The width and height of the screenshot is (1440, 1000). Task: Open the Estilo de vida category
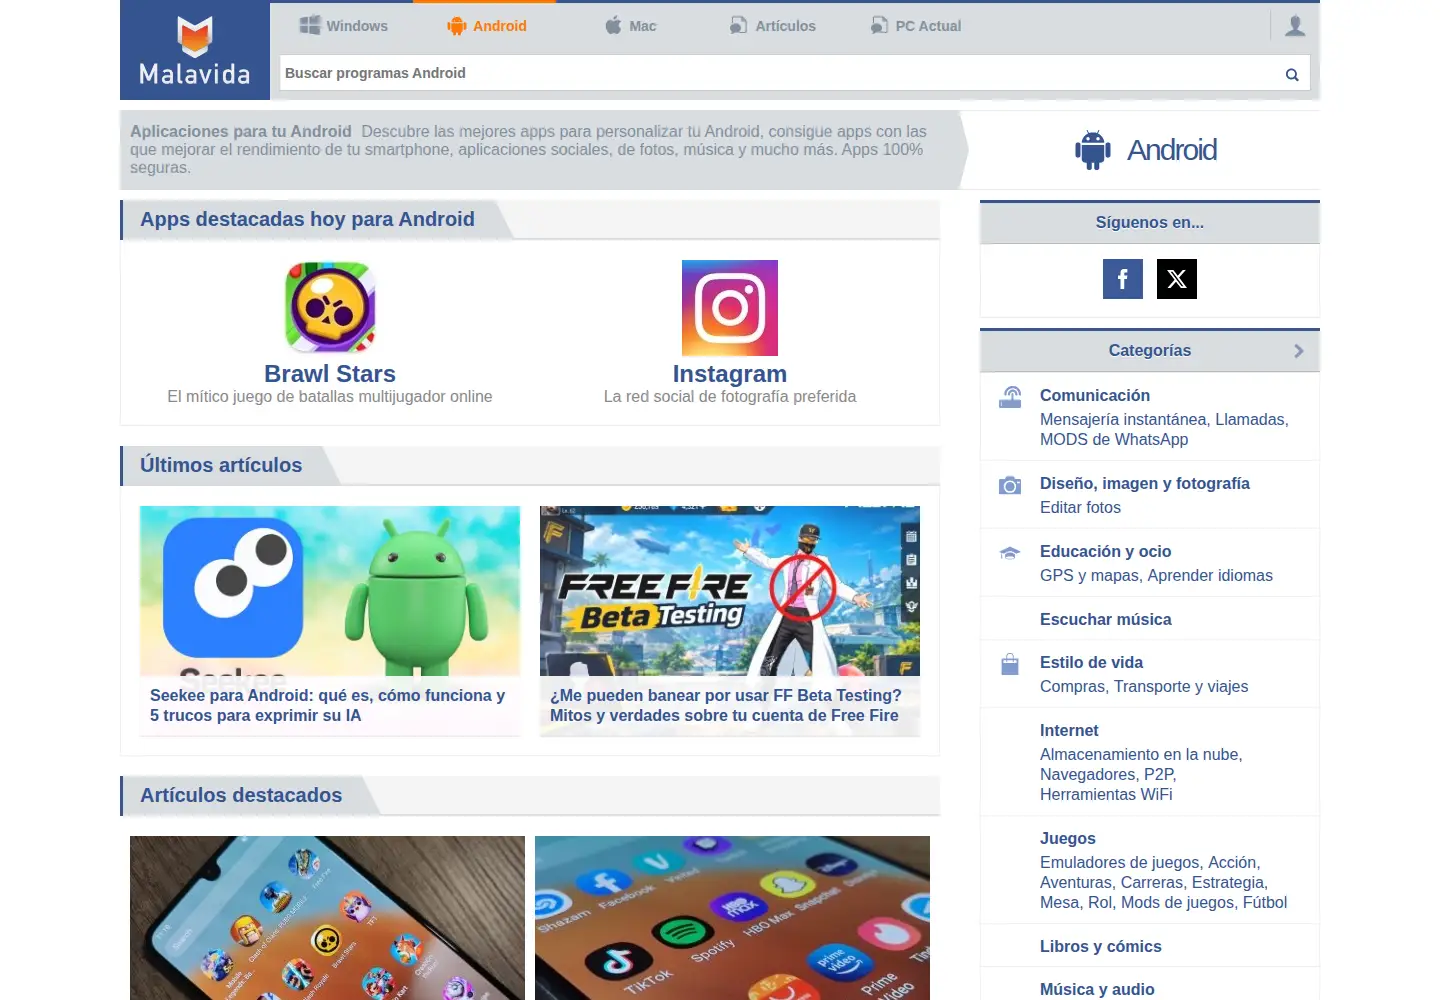(1091, 663)
